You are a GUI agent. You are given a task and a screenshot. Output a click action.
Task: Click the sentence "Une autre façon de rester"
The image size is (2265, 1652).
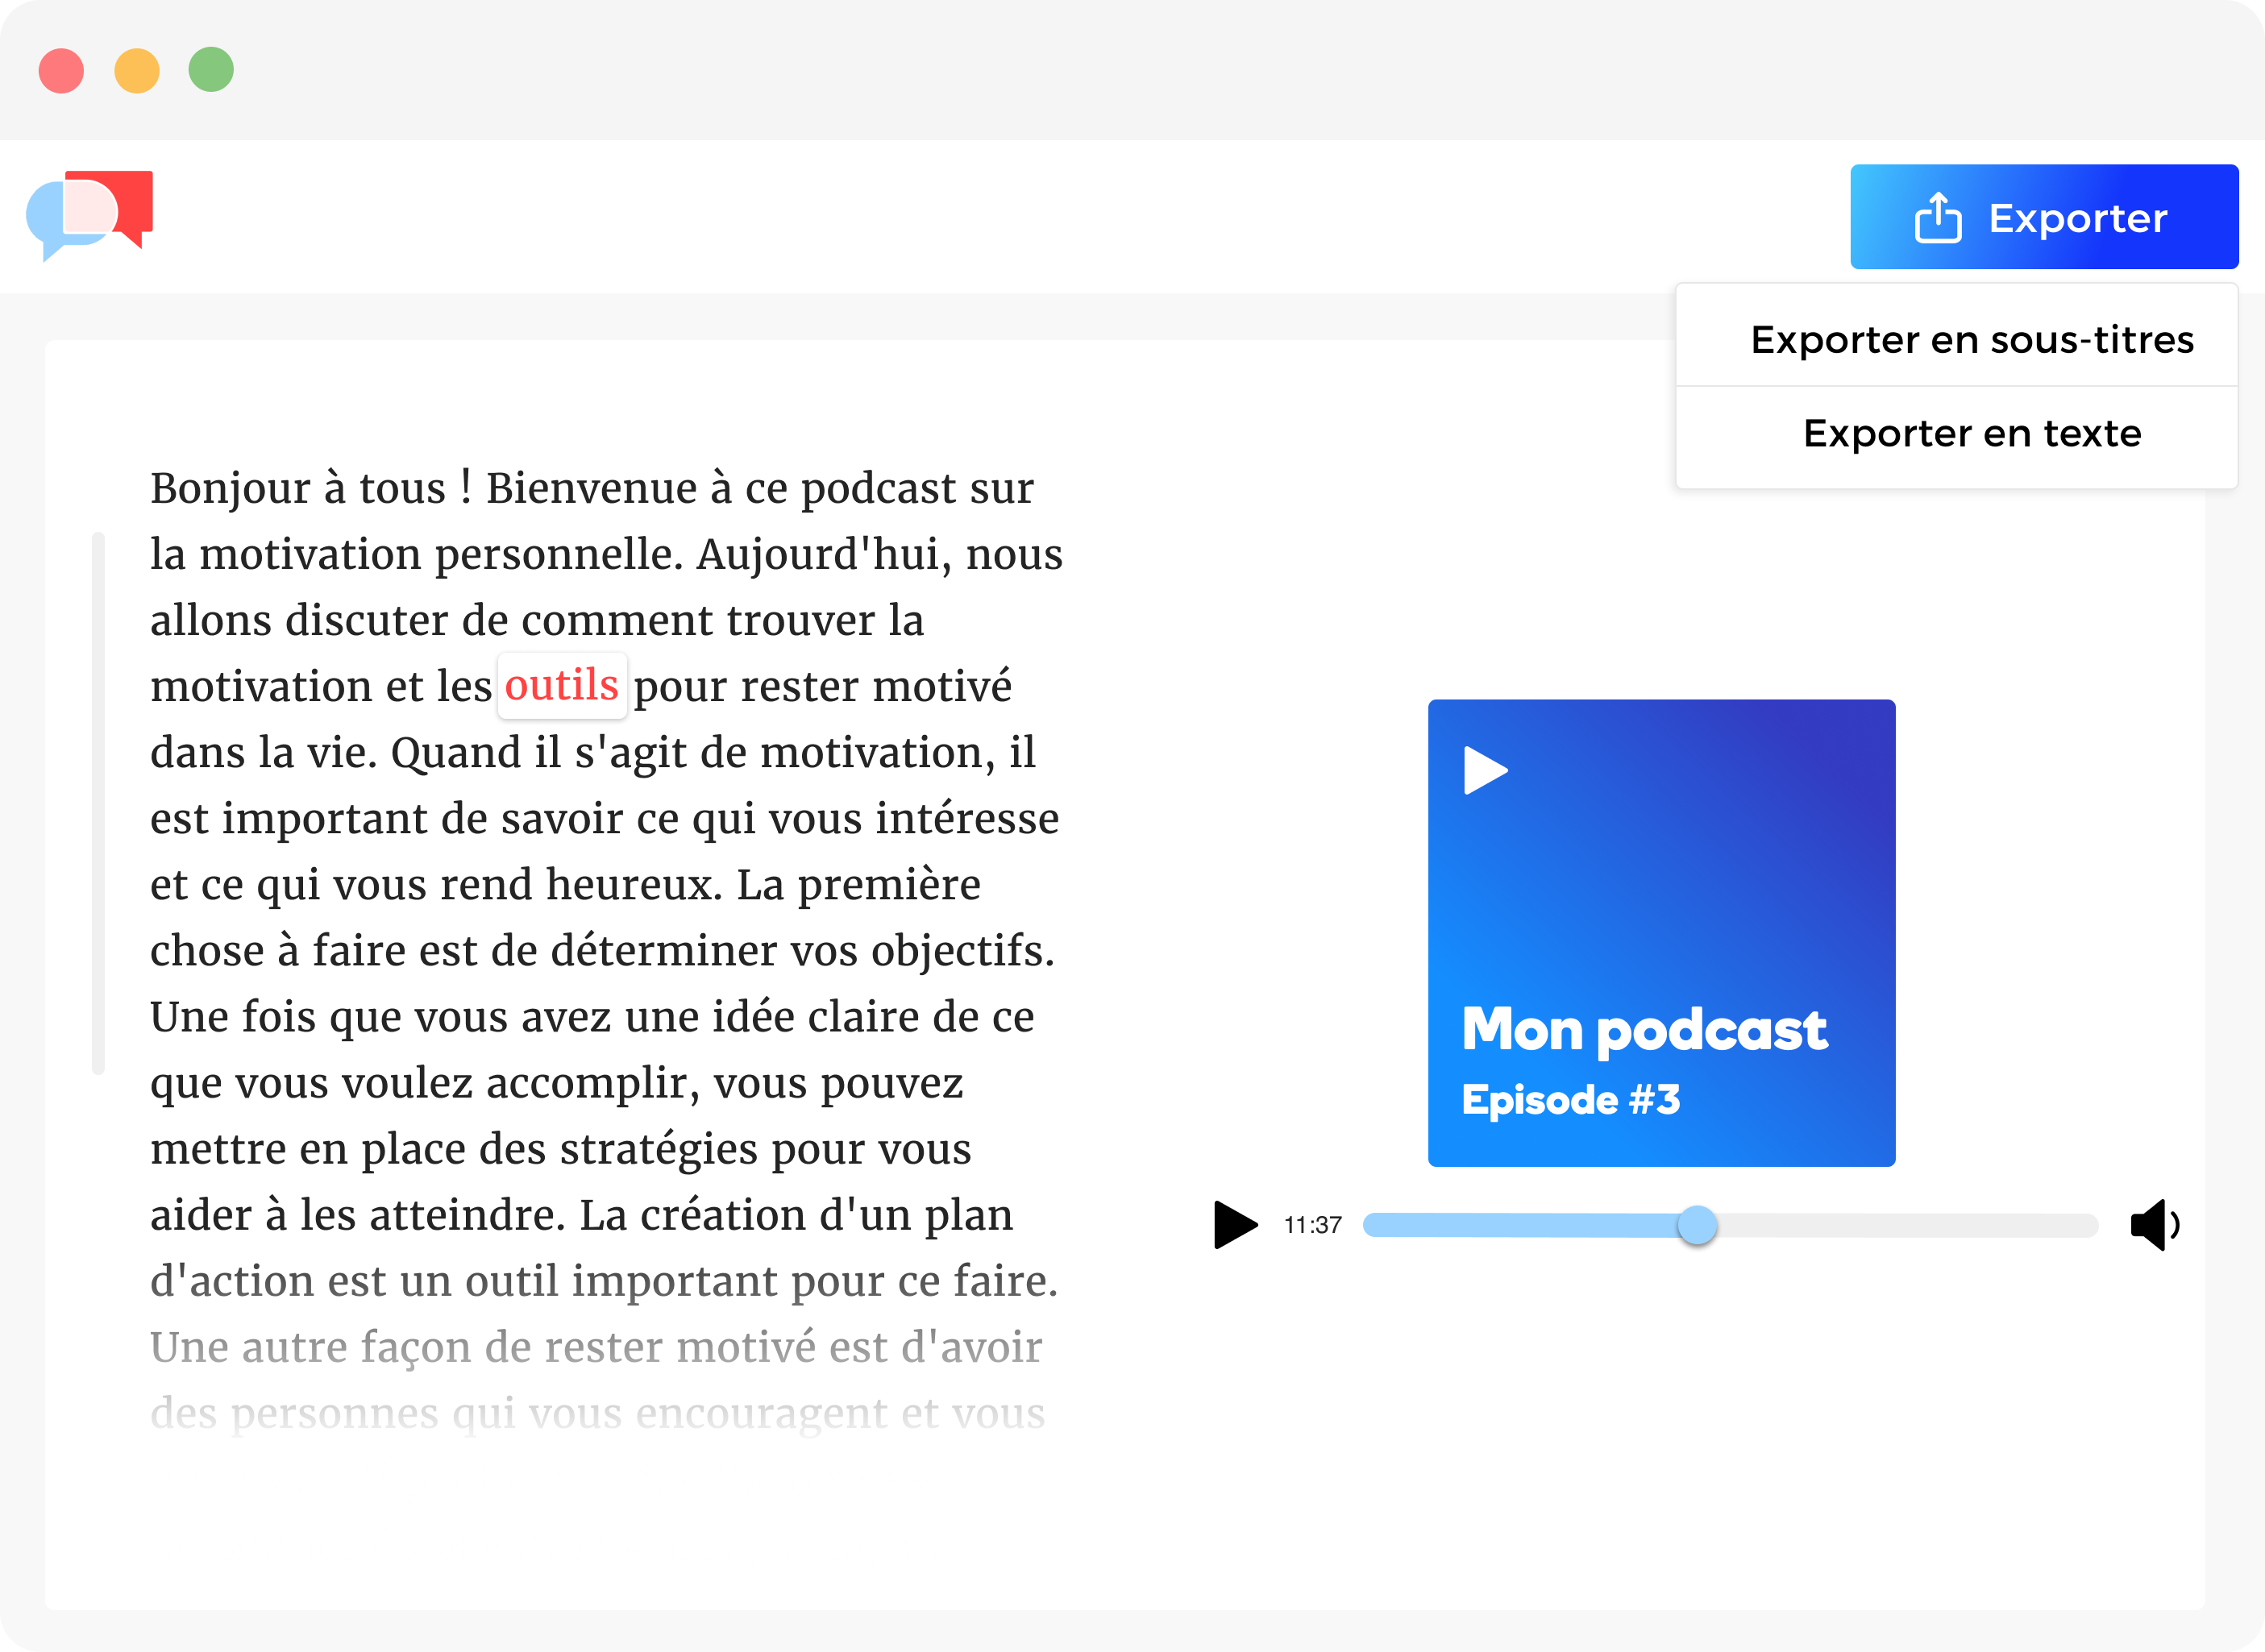[x=407, y=1347]
